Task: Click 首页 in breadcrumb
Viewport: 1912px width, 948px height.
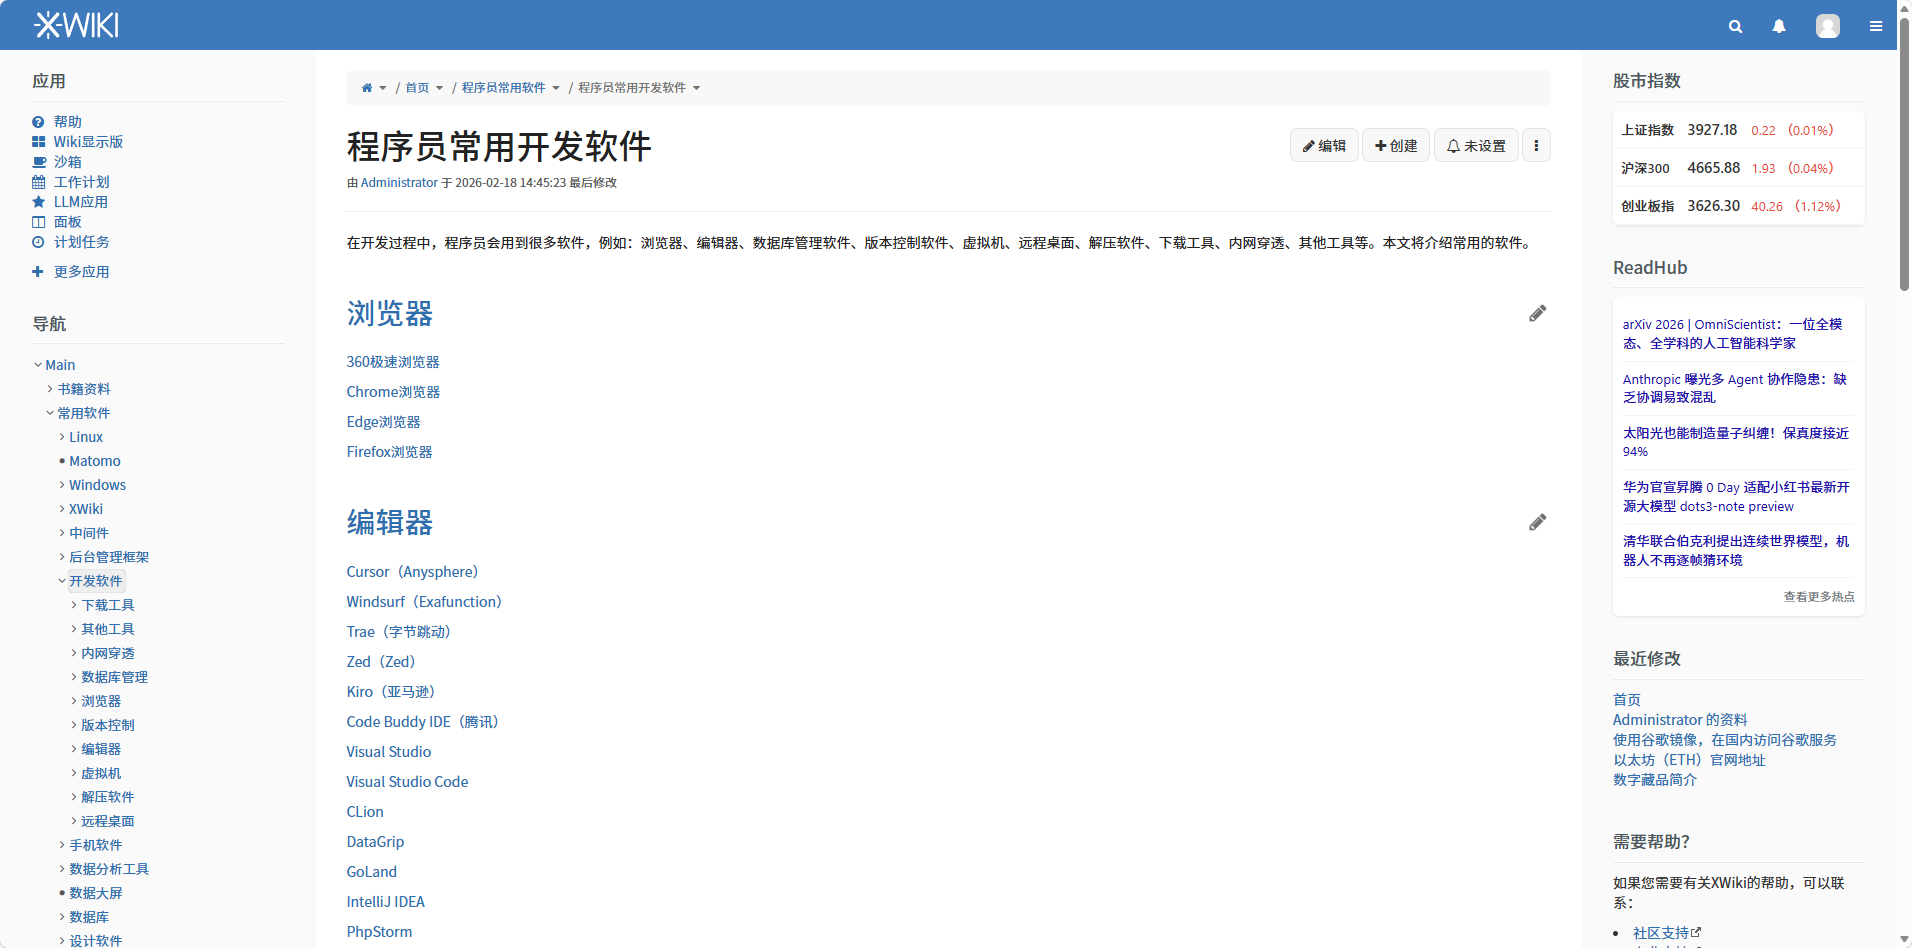Action: coord(417,88)
